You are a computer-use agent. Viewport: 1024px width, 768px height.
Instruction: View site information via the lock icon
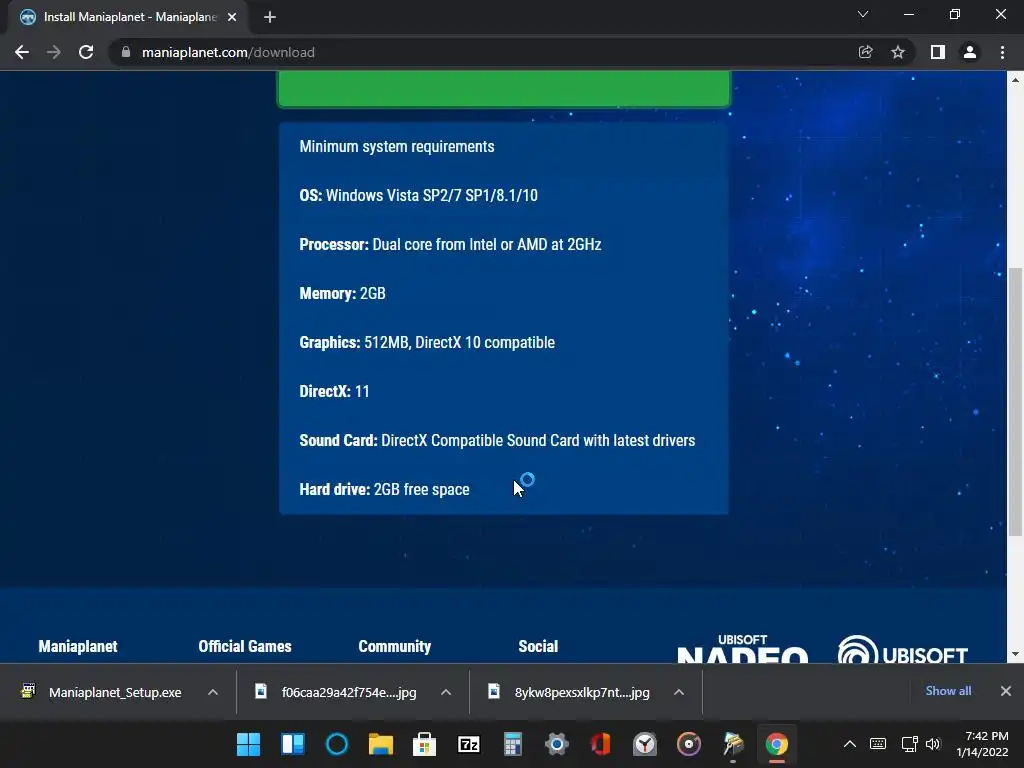click(x=126, y=52)
